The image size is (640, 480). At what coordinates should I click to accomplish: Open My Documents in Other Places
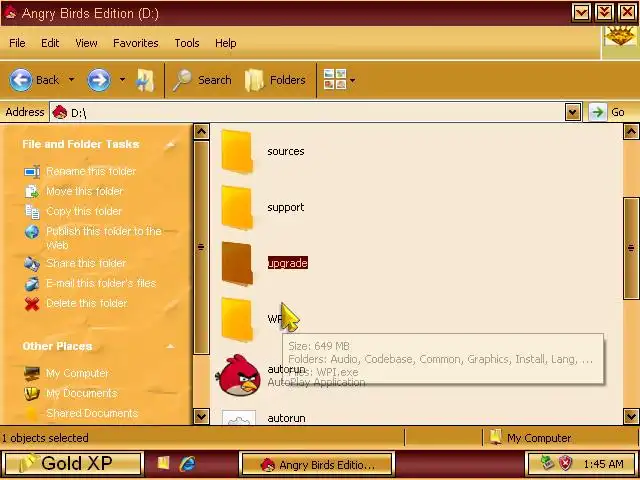click(x=82, y=393)
